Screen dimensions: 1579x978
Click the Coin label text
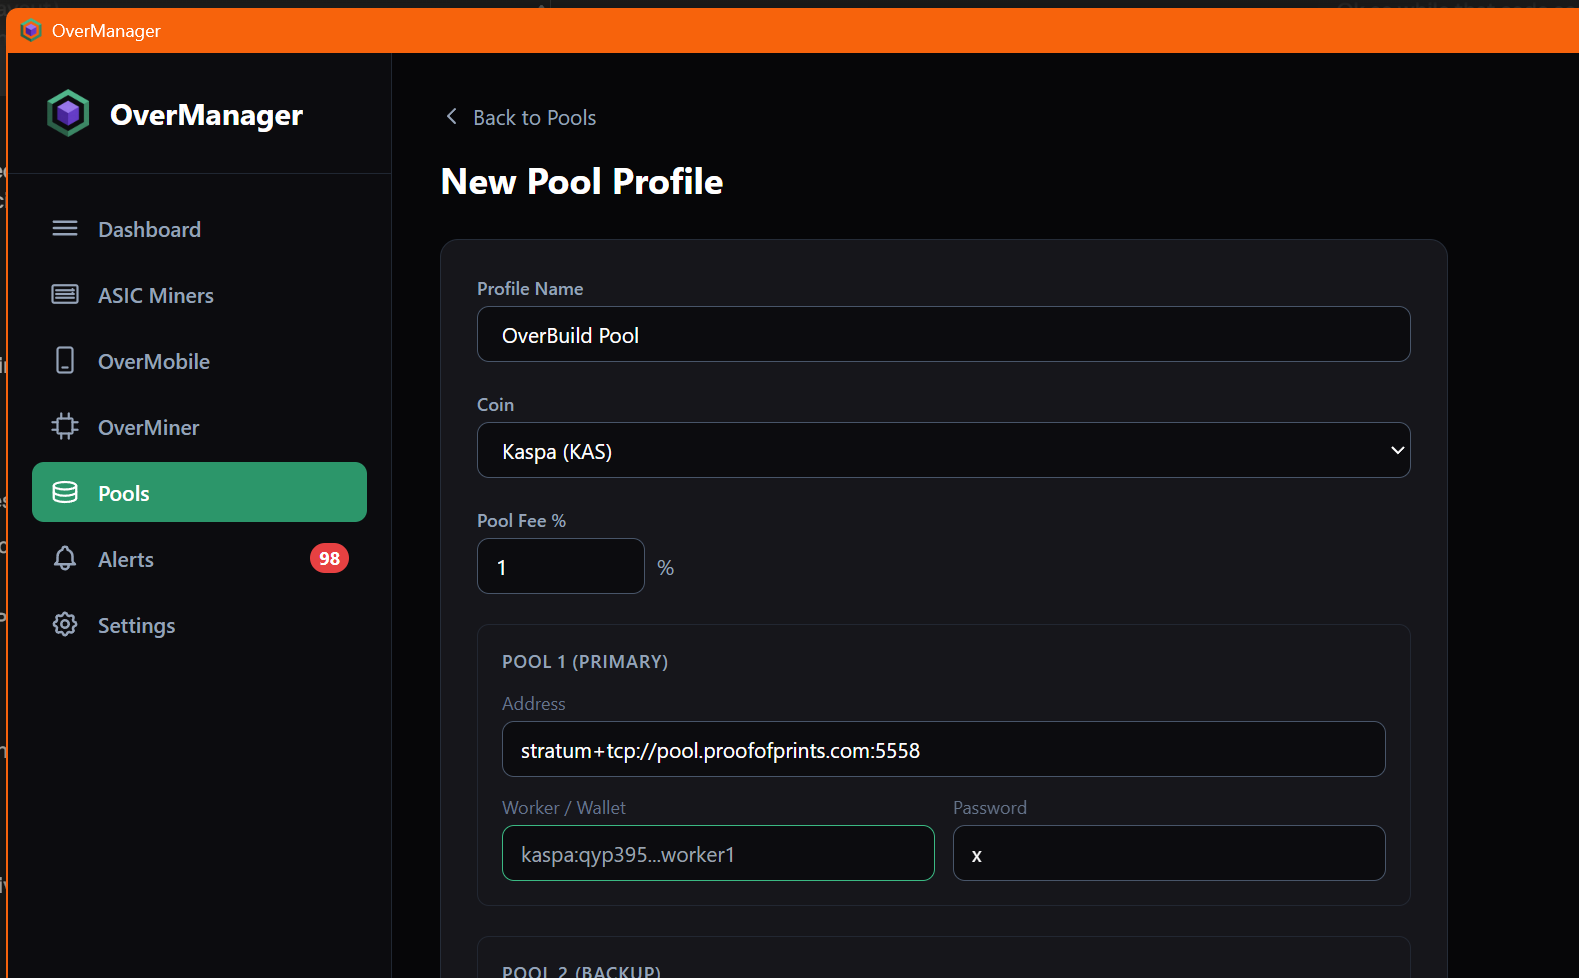[x=495, y=405]
